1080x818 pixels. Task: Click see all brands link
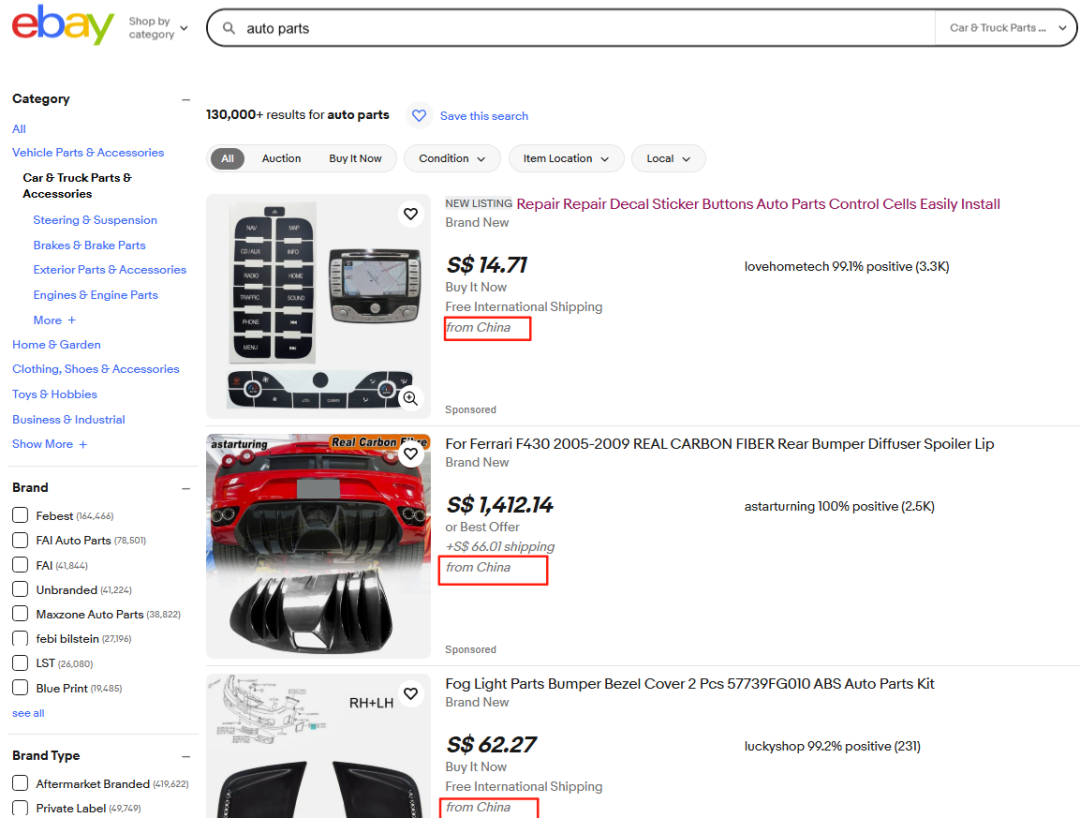28,713
